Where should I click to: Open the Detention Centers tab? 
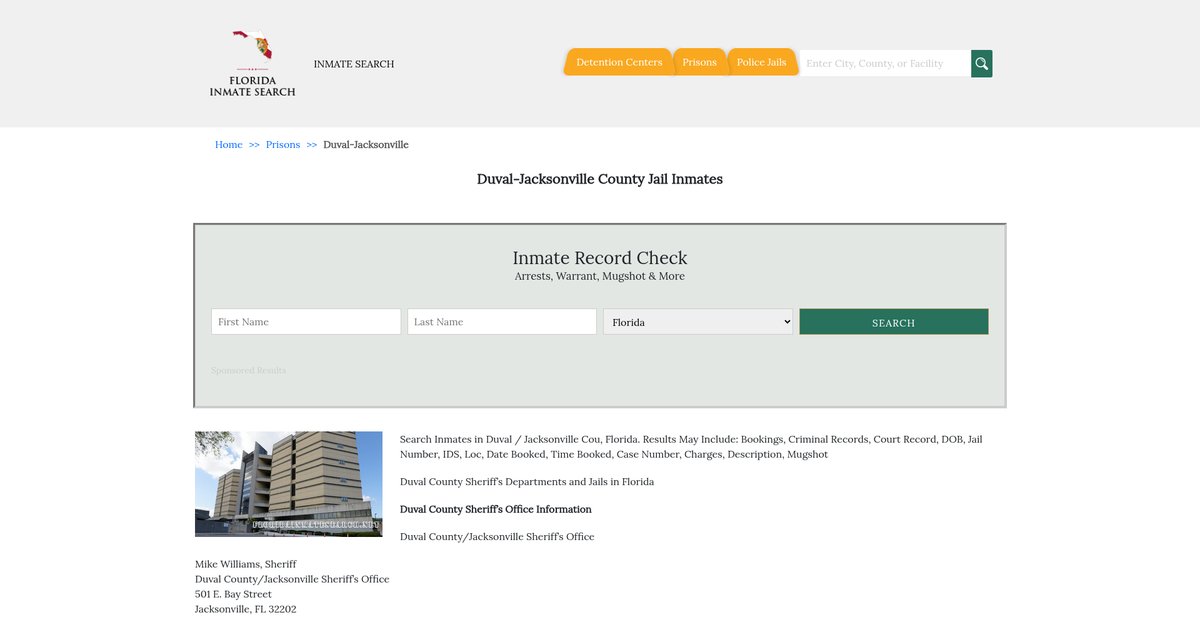(x=619, y=62)
